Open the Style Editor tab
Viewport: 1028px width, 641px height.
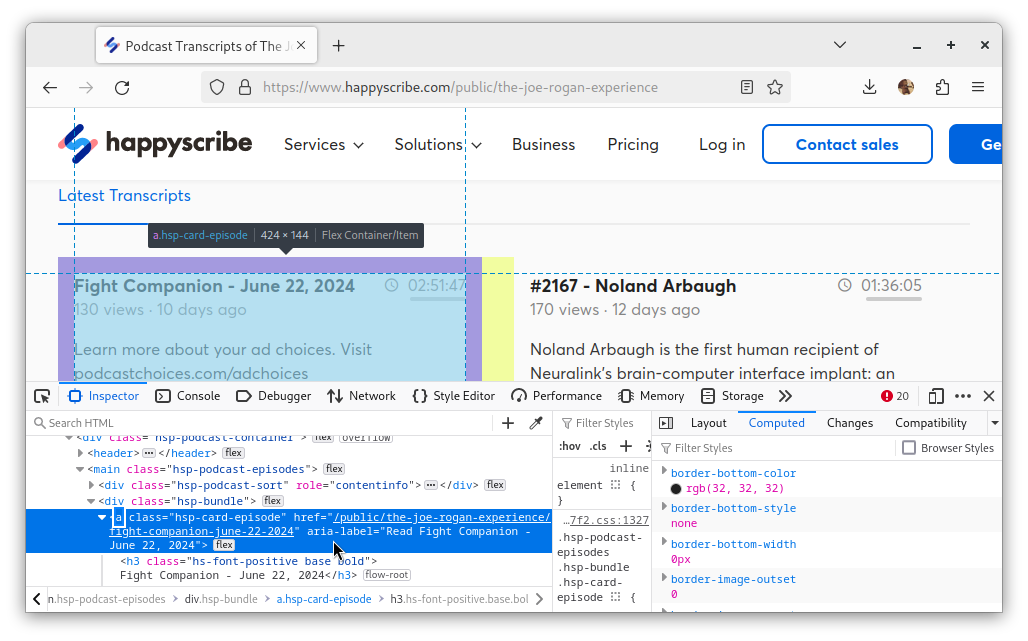454,396
